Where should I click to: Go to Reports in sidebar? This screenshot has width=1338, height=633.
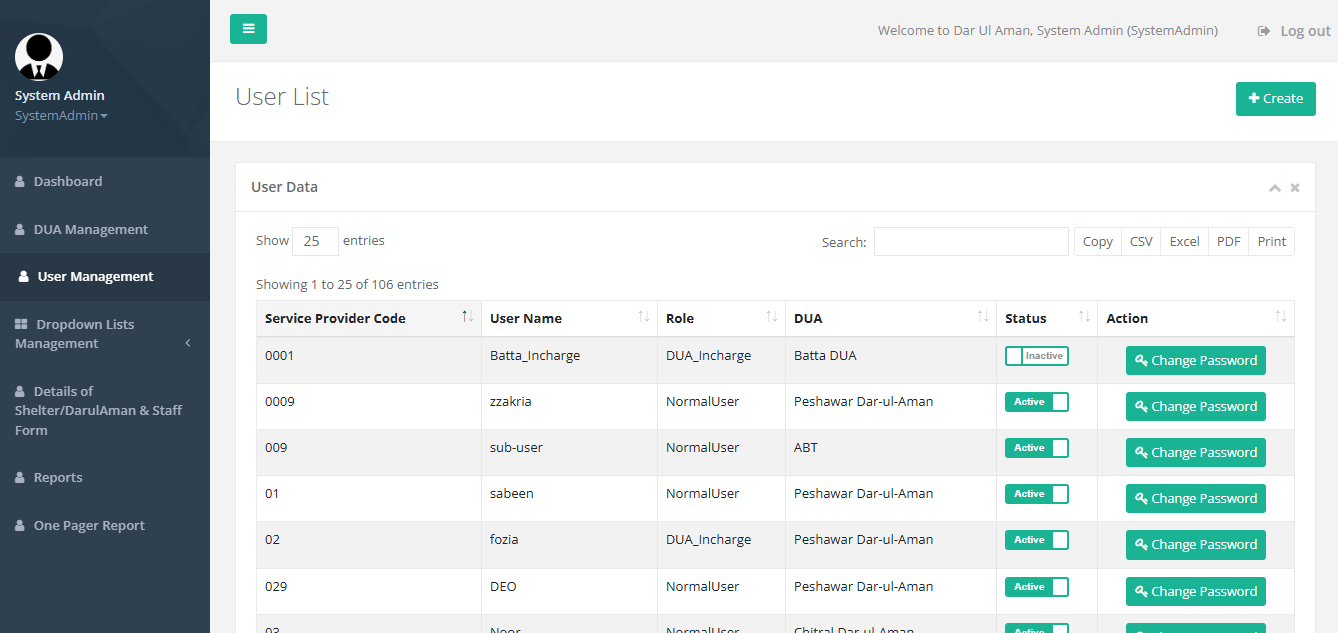pyautogui.click(x=58, y=478)
